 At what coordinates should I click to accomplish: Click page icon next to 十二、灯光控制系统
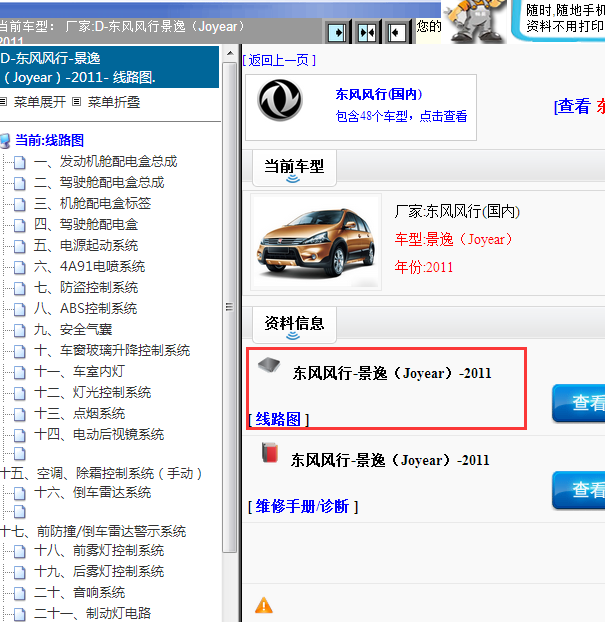pyautogui.click(x=19, y=394)
